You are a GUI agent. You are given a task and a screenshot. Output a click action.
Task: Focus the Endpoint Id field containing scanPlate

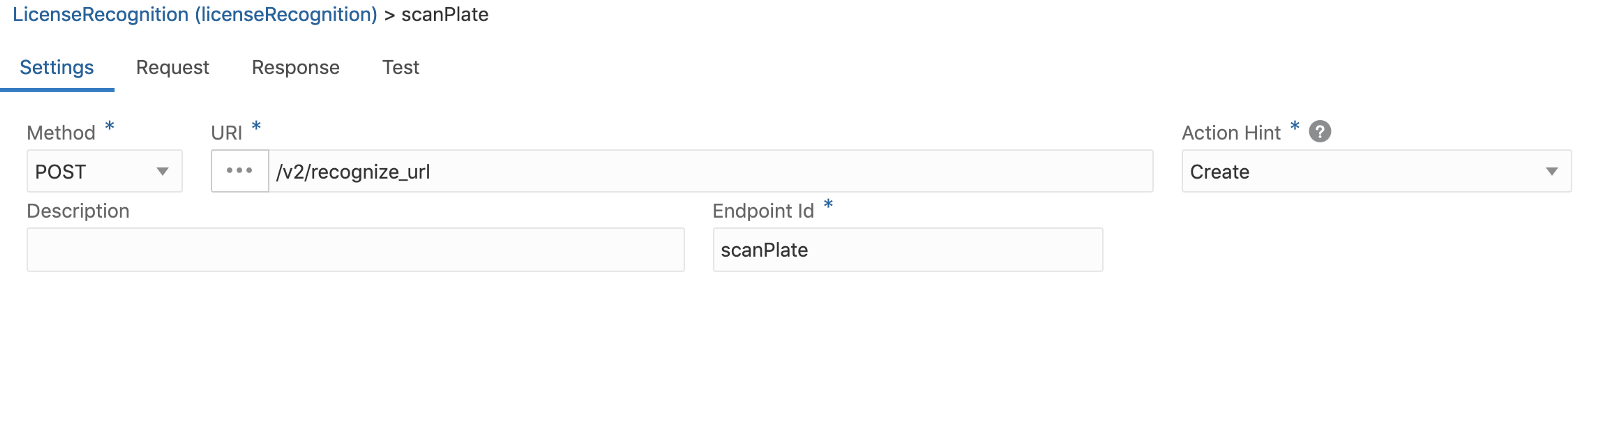pyautogui.click(x=907, y=250)
